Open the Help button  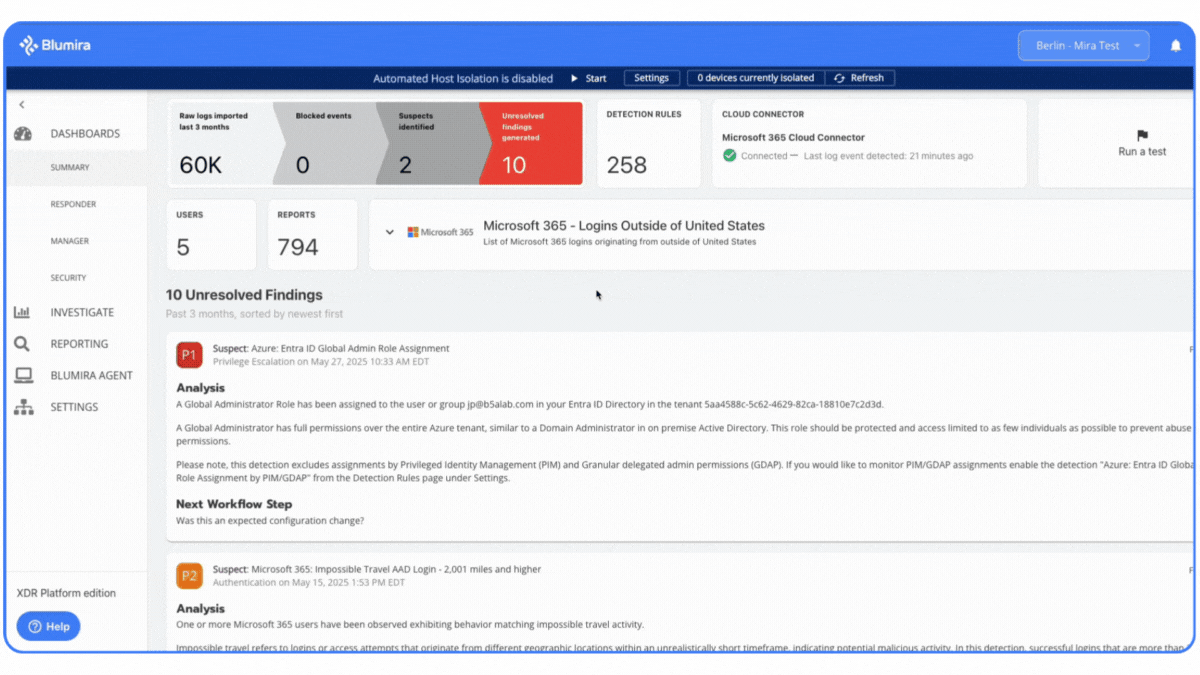tap(48, 626)
